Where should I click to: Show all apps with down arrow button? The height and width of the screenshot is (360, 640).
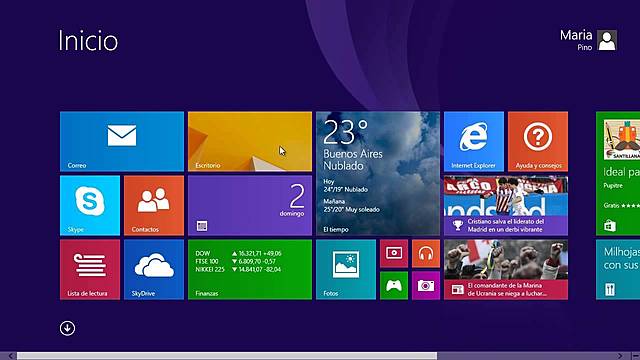(67, 328)
